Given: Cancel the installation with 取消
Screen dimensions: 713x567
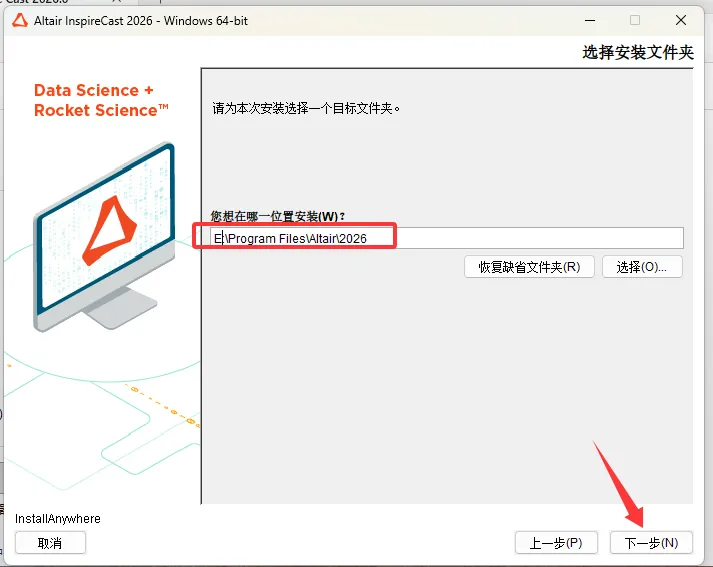Looking at the screenshot, I should 50,543.
